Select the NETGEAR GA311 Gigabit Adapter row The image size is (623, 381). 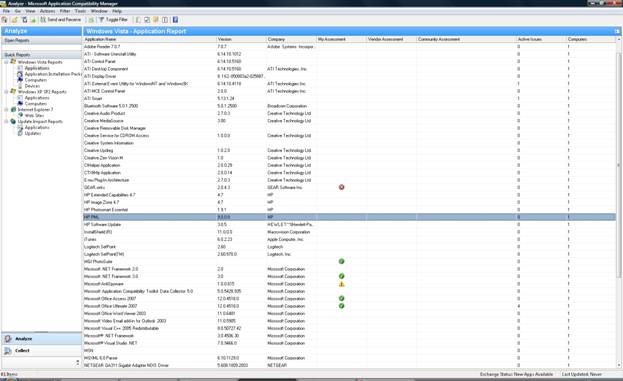tap(349, 365)
